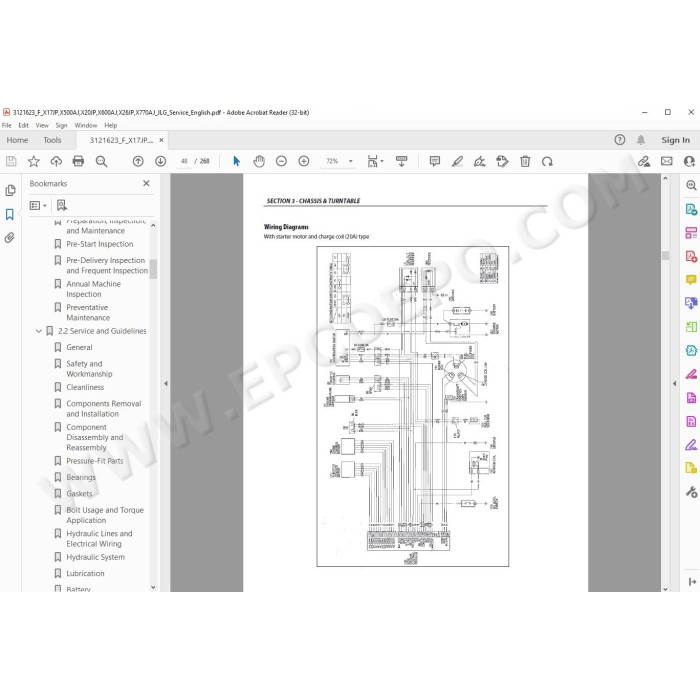700x700 pixels.
Task: Collapse left navigation pane arrow
Action: 166,383
